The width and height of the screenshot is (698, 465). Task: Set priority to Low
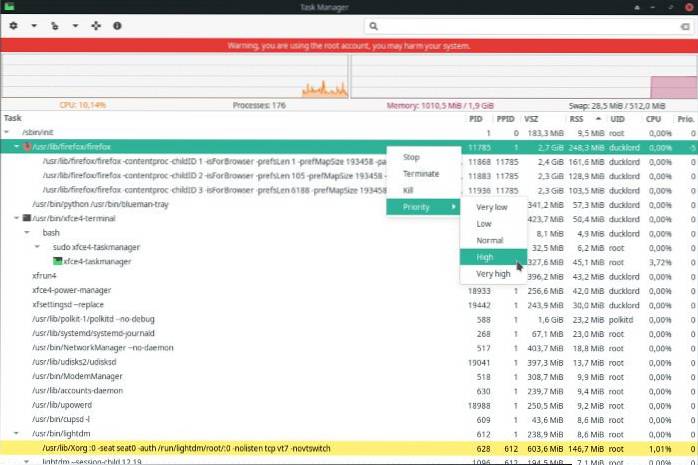coord(494,224)
